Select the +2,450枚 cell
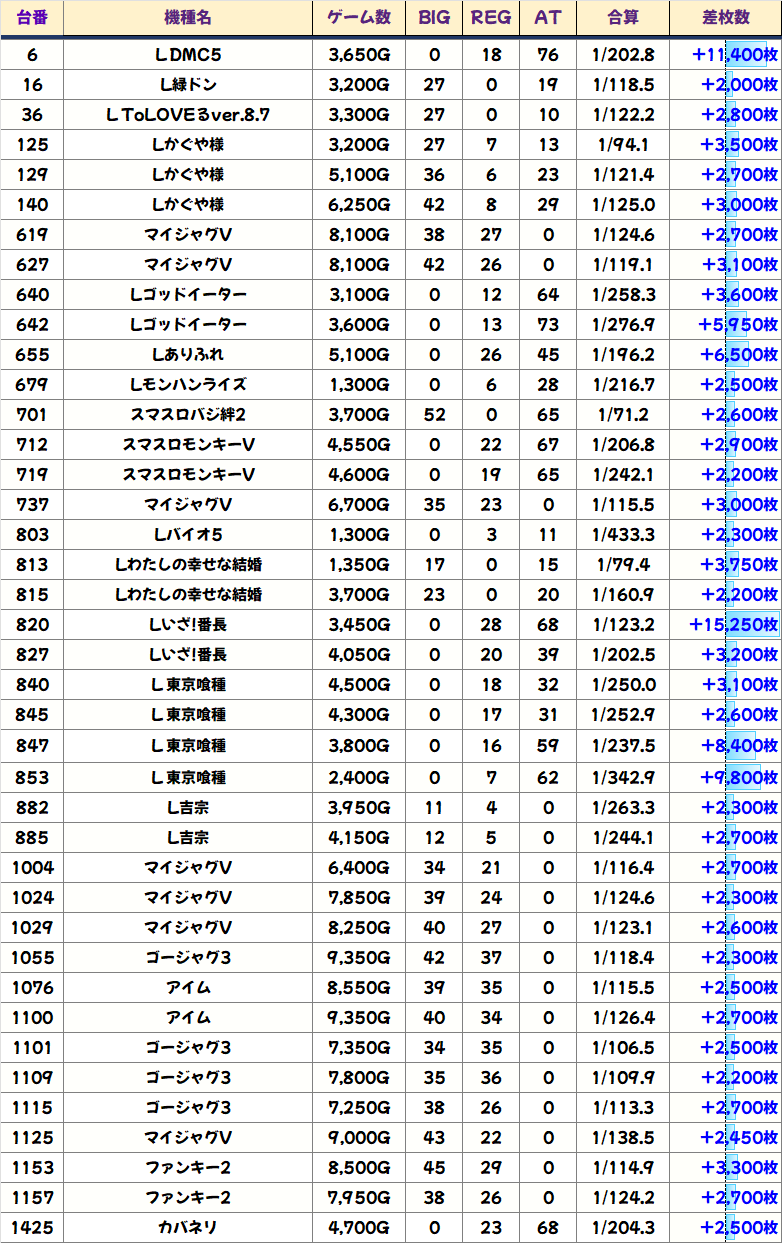Viewport: 782px width, 1243px height. (726, 1137)
